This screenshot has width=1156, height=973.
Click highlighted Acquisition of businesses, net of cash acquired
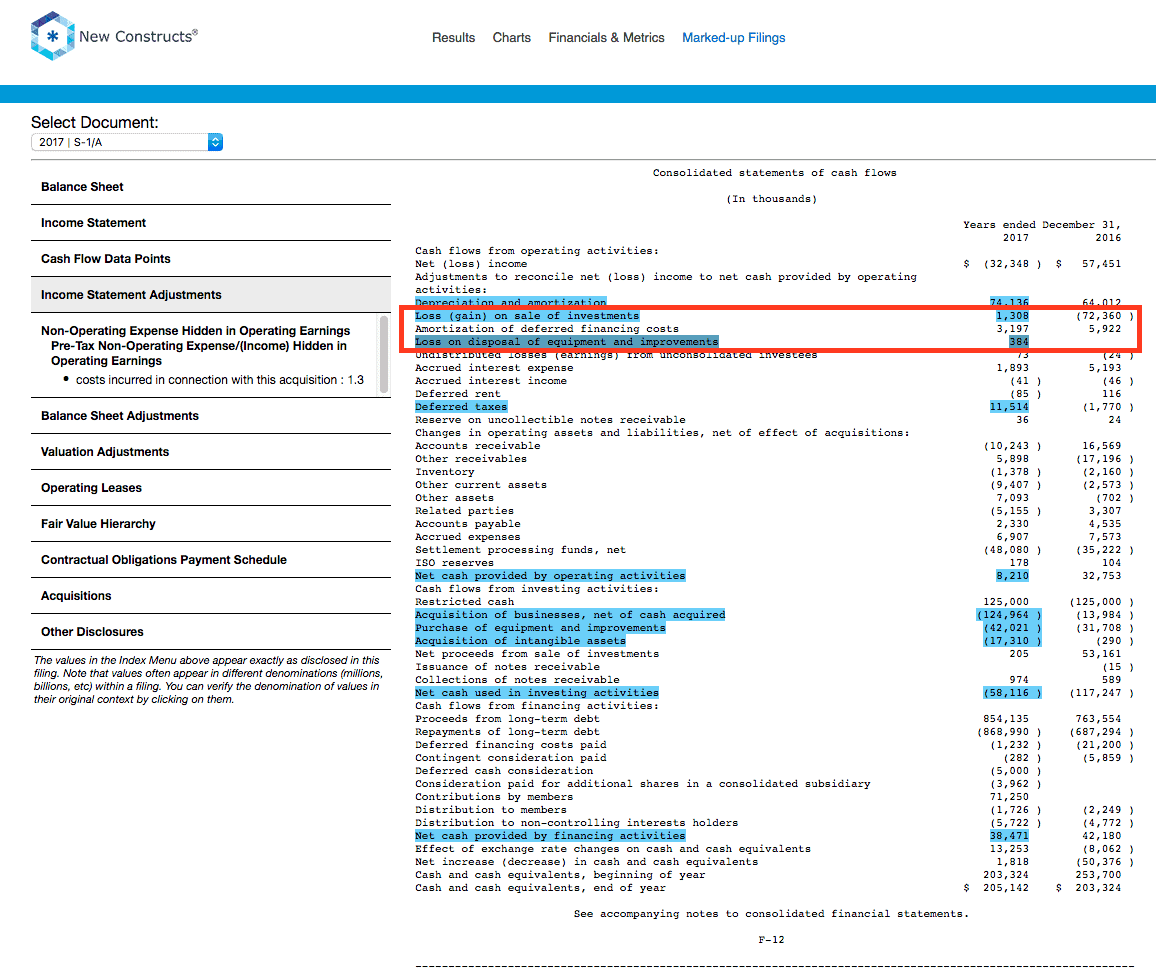point(570,615)
